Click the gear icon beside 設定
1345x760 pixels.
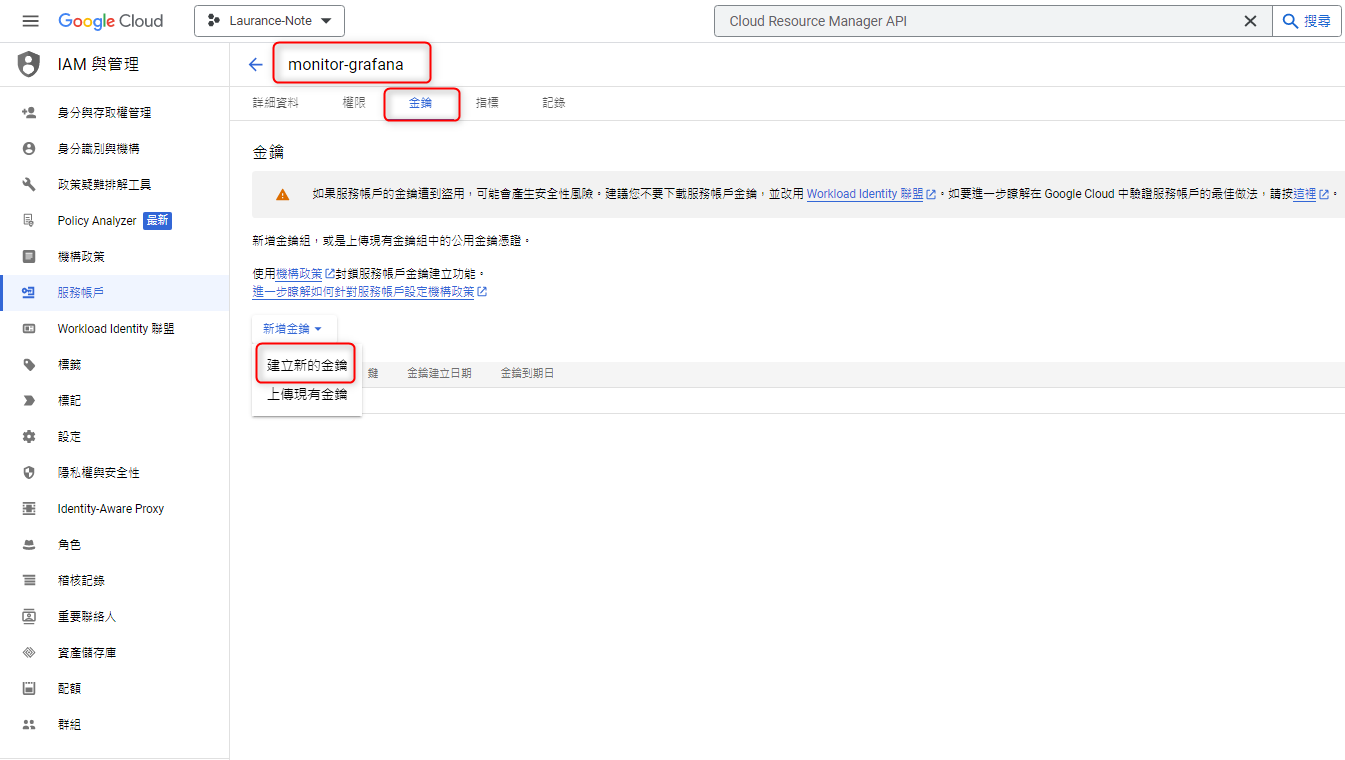click(29, 437)
